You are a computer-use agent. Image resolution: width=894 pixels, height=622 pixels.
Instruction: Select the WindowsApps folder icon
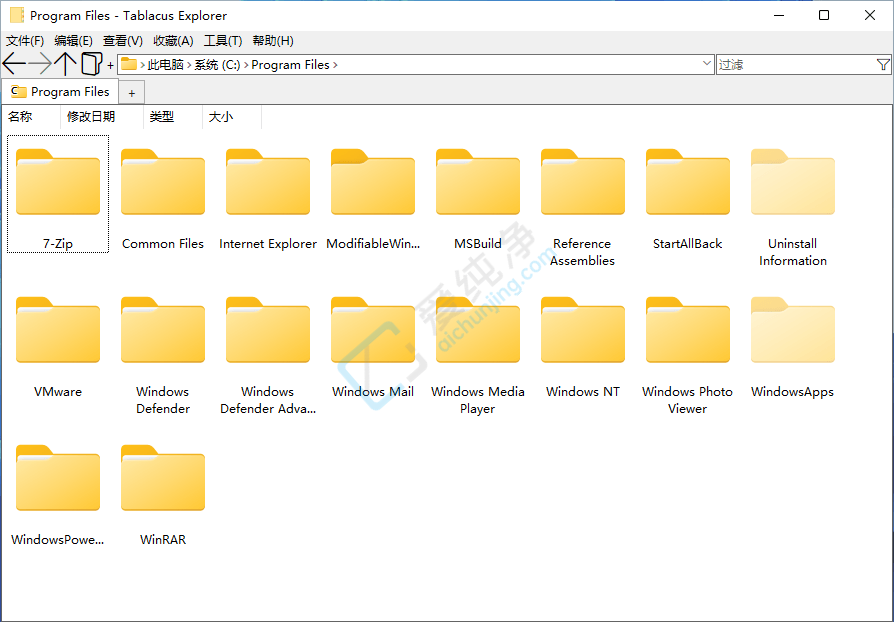793,330
